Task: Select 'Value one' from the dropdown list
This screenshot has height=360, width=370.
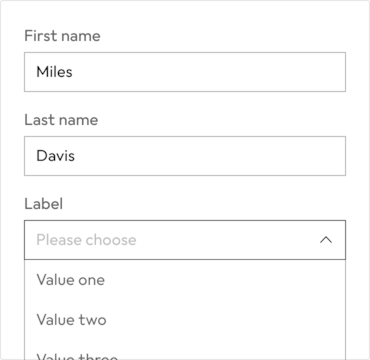Action: coord(185,280)
